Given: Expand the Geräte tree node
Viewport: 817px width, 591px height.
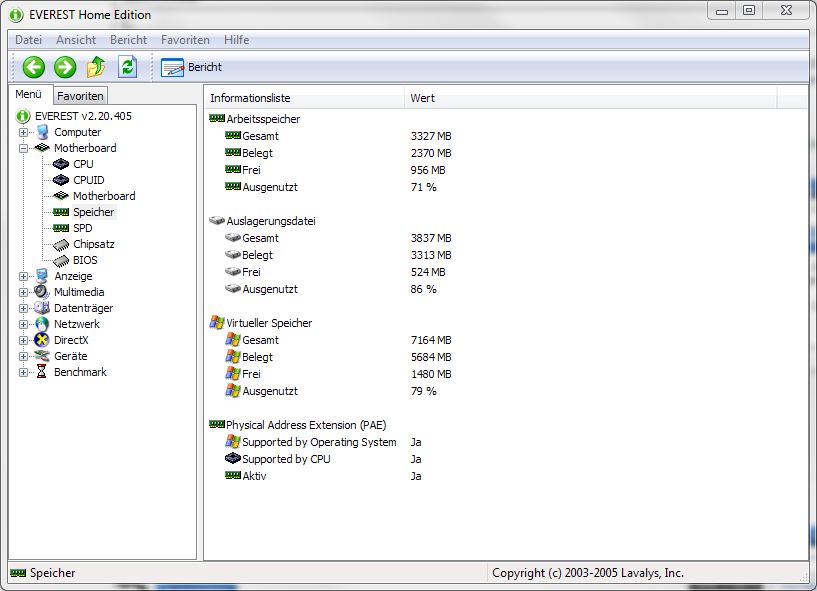Looking at the screenshot, I should point(23,356).
